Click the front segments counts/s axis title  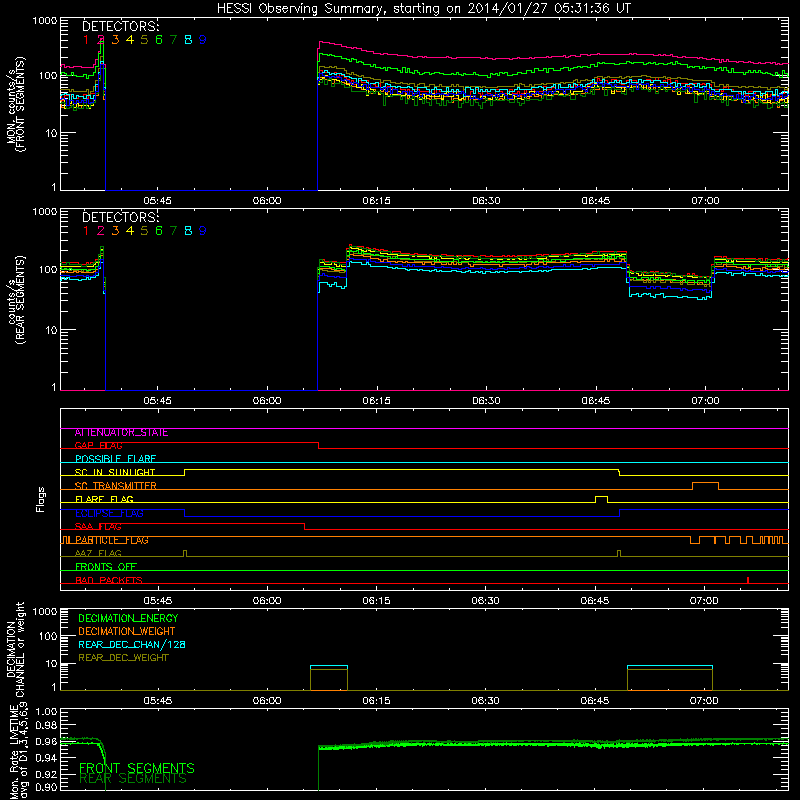click(16, 104)
